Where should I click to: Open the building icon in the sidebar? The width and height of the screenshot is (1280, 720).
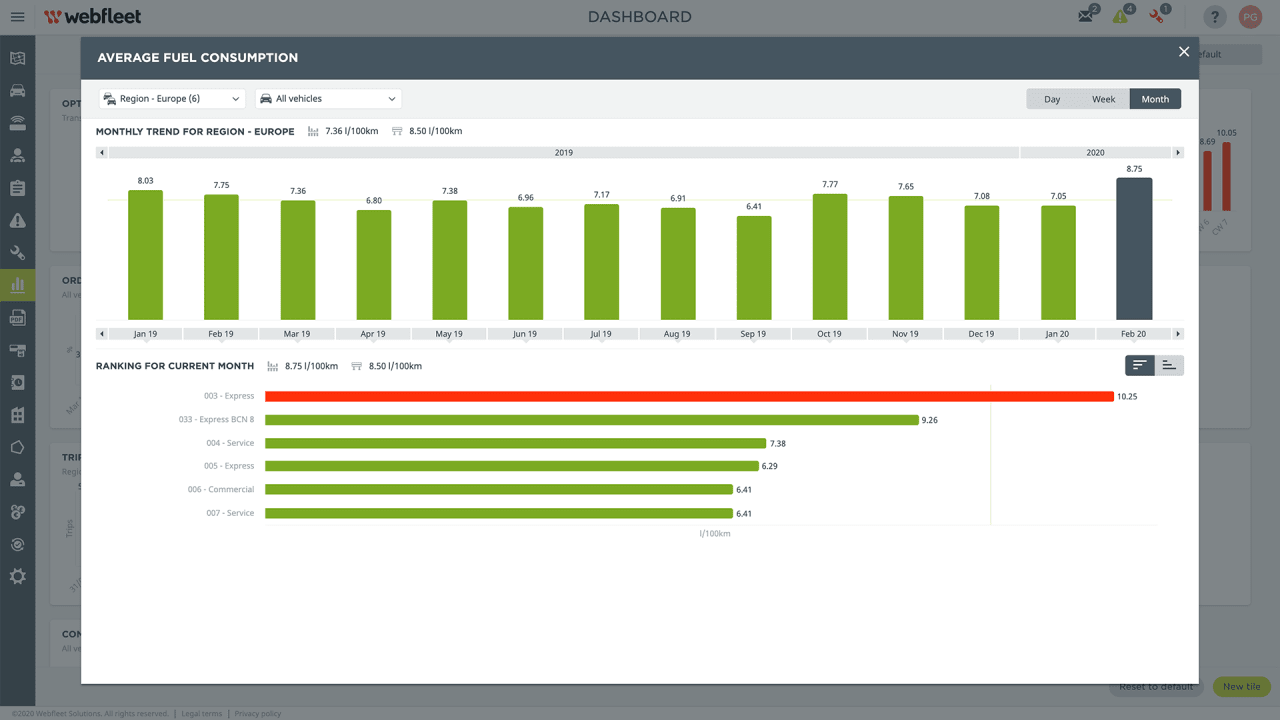pyautogui.click(x=17, y=415)
